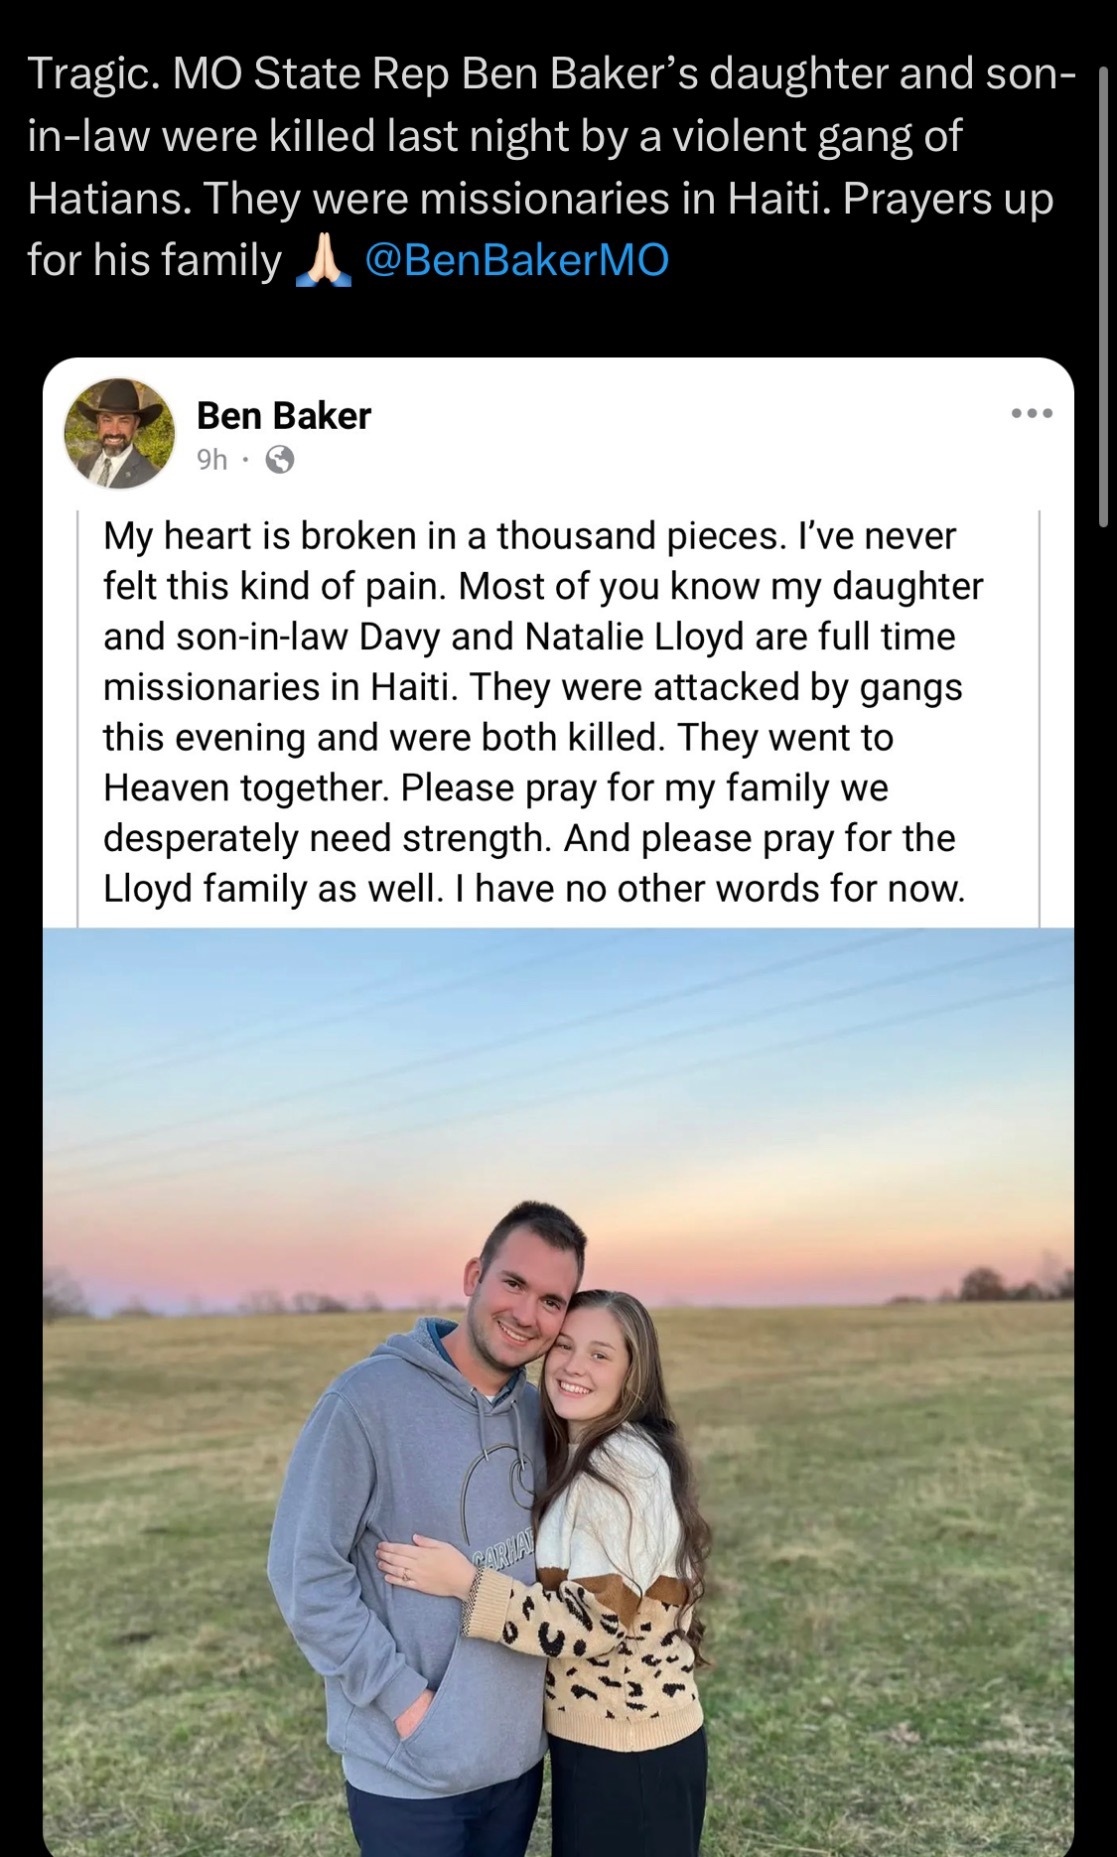
Task: Click the 9h post timestamp
Action: (212, 459)
